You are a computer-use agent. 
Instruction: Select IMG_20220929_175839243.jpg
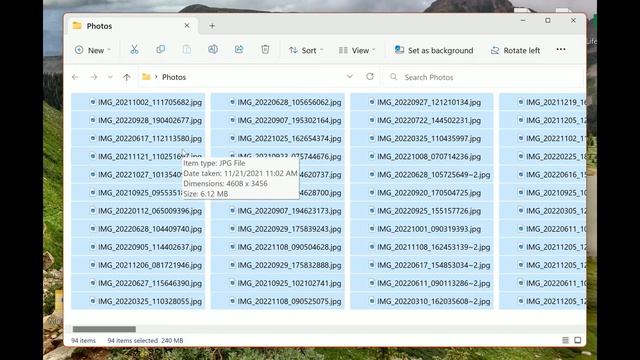pos(278,229)
